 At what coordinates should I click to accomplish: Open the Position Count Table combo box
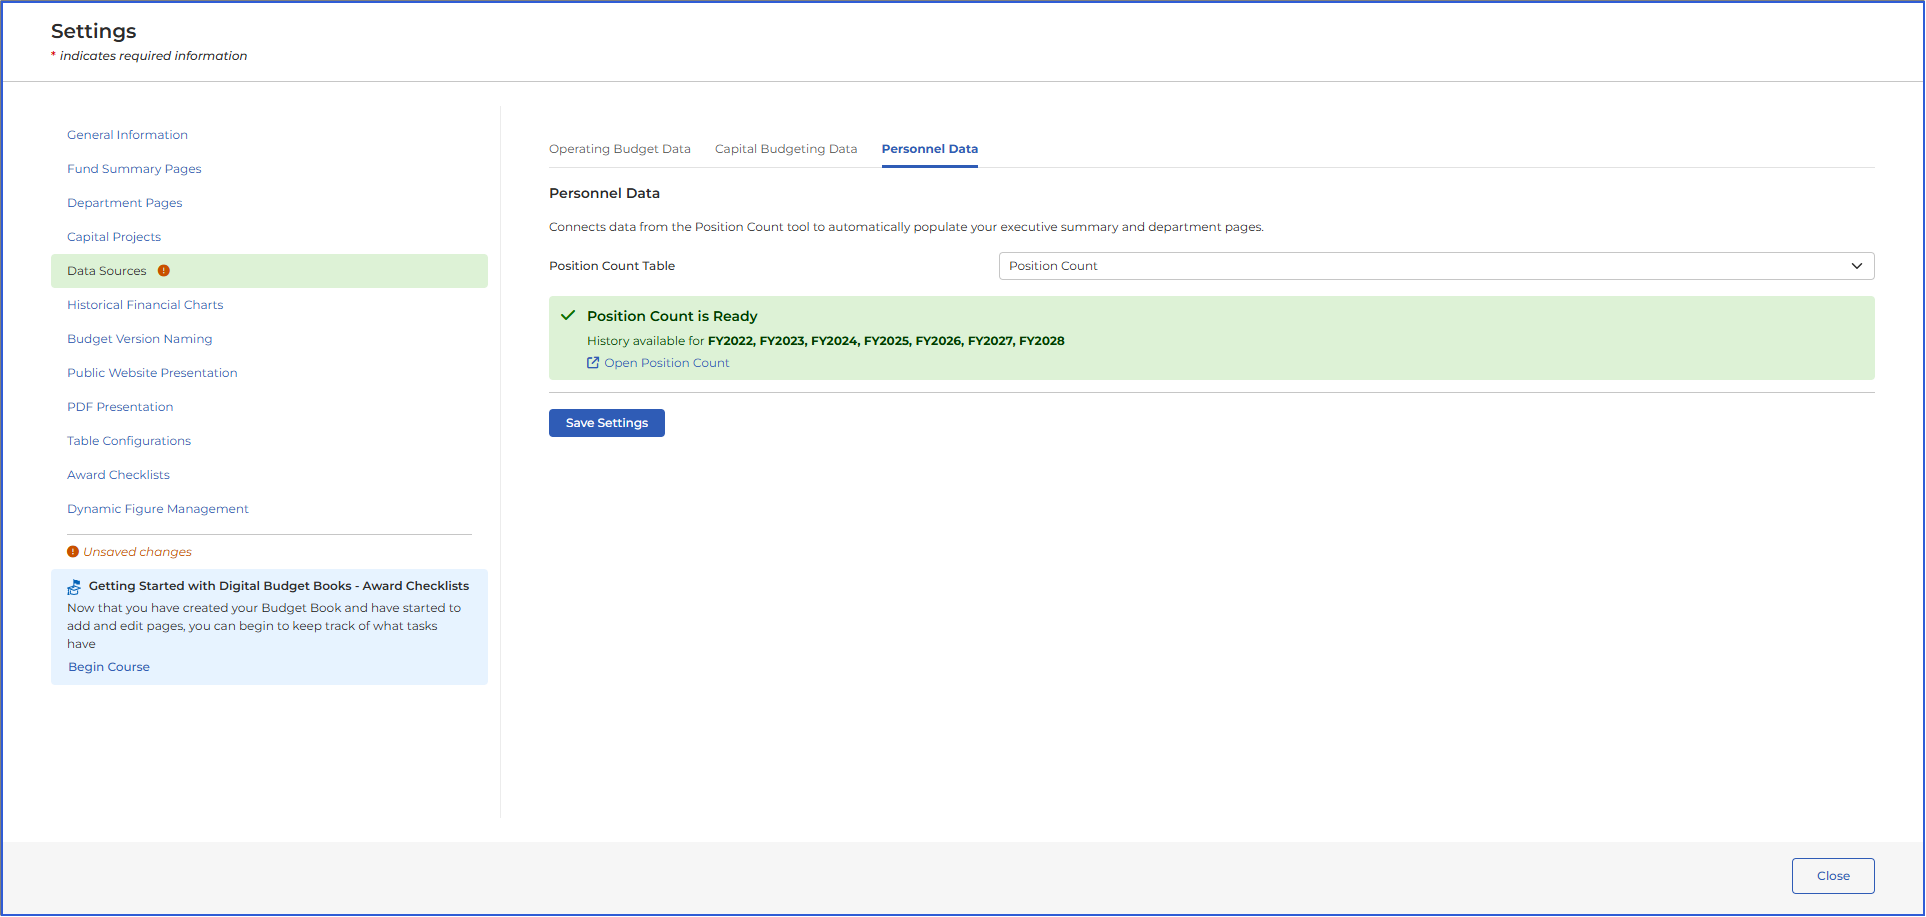tap(1436, 266)
